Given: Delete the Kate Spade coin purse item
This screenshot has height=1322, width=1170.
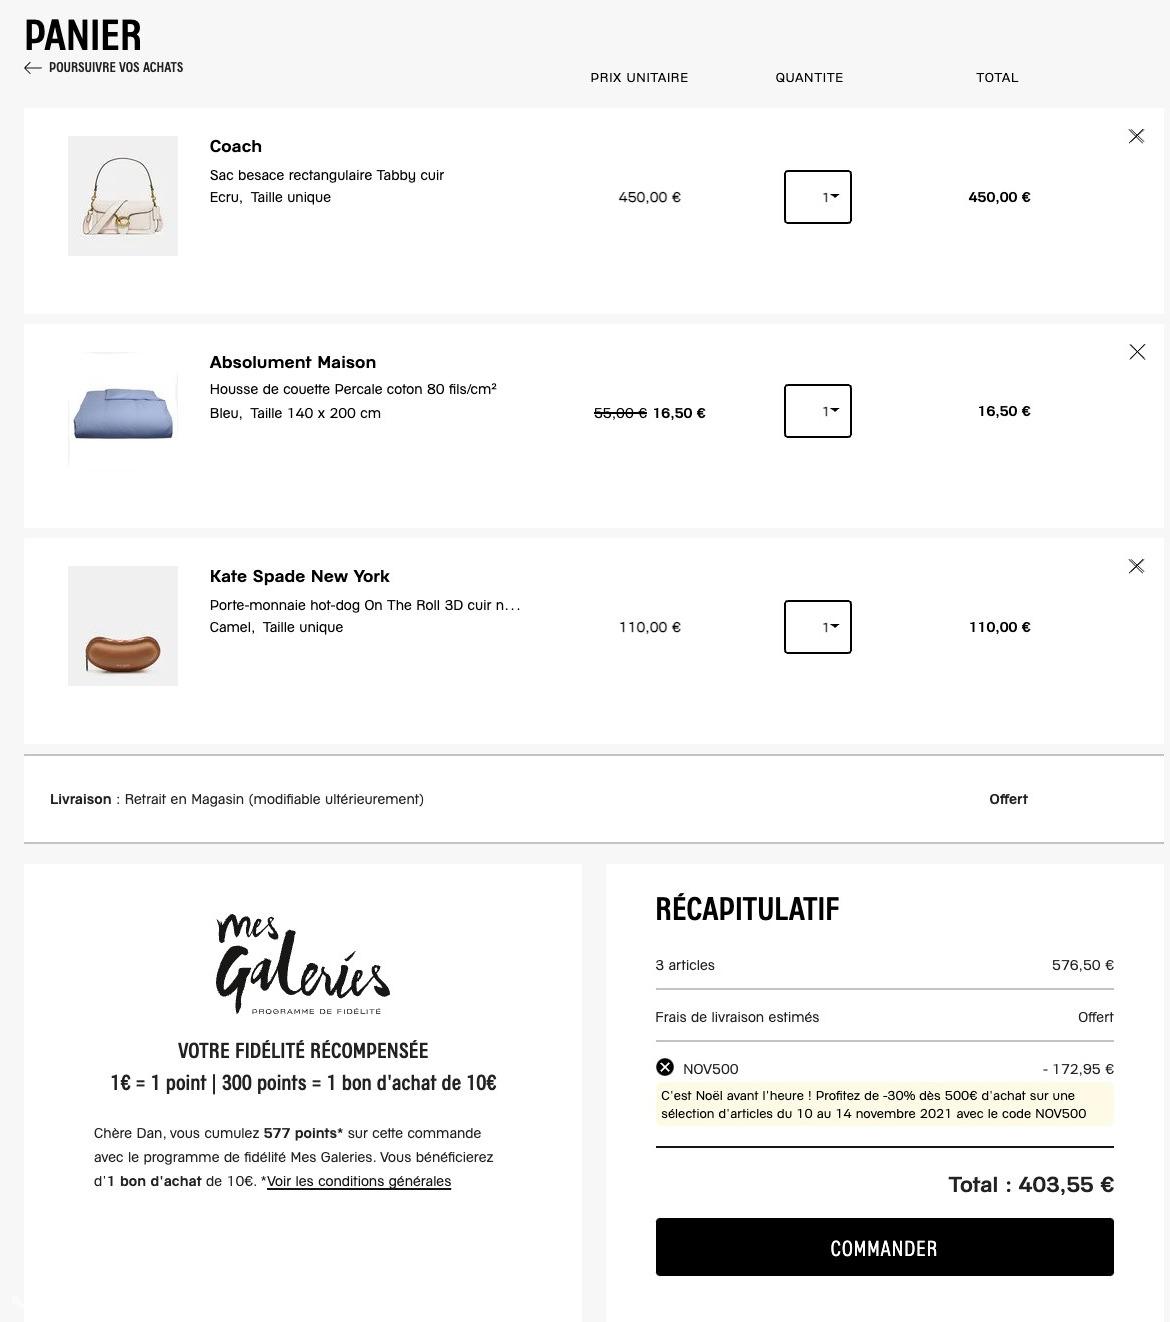Looking at the screenshot, I should pos(1136,566).
